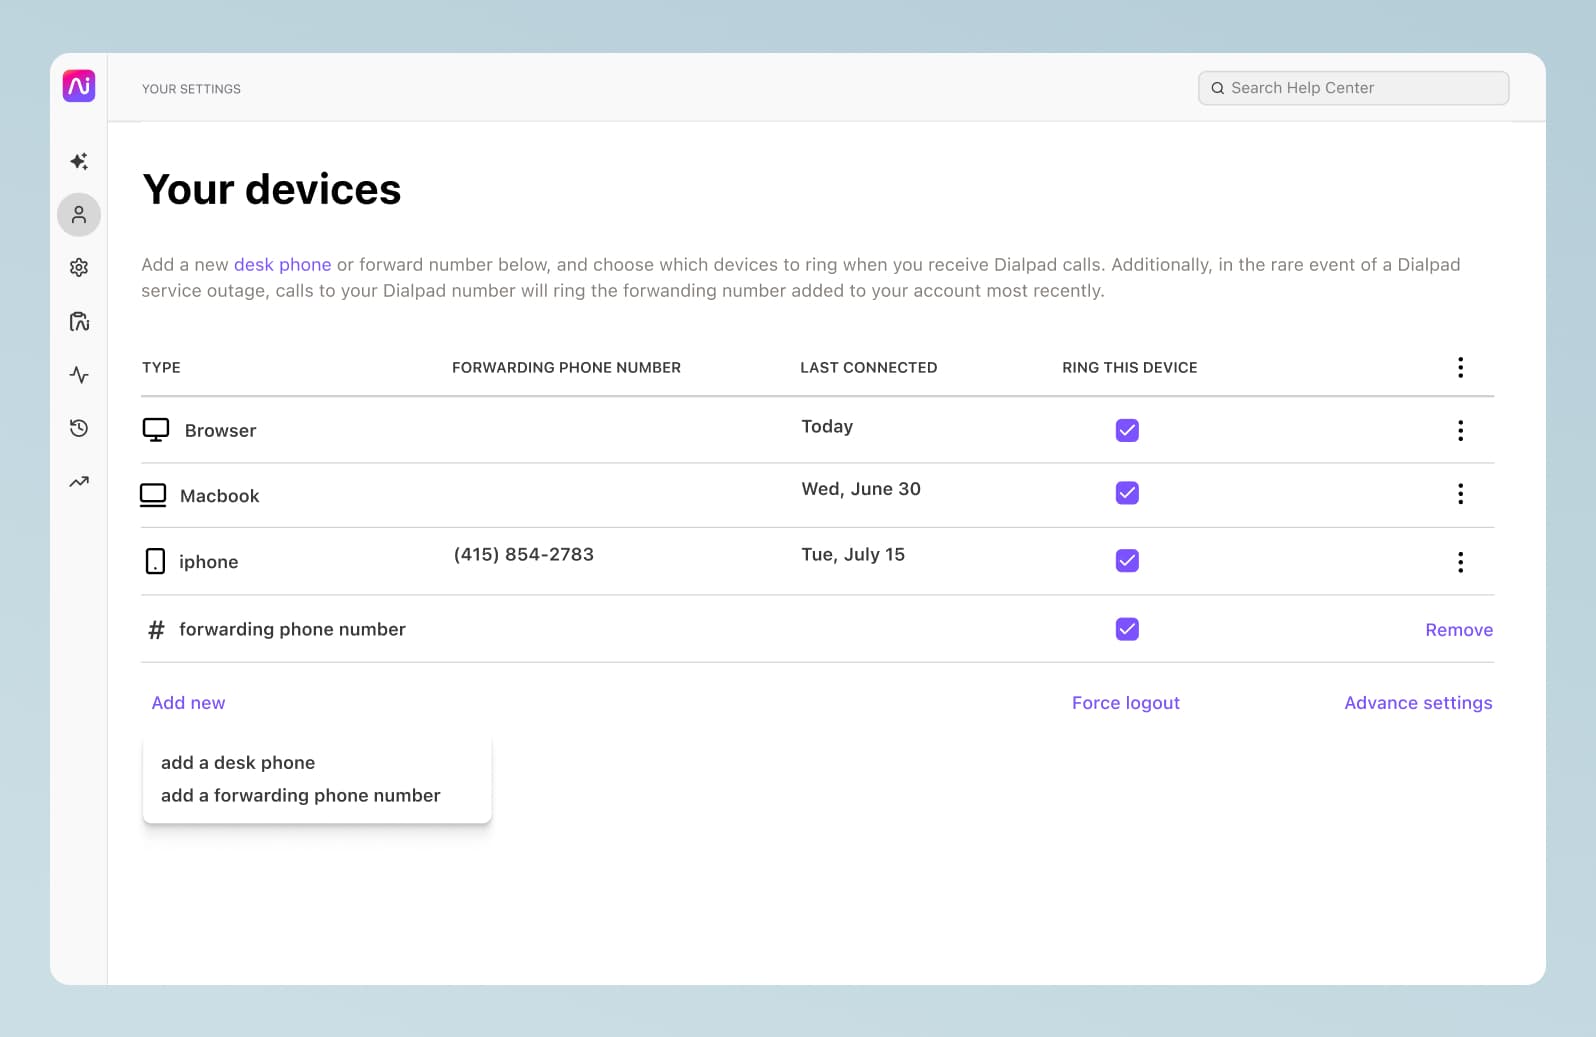Open the activity pulse sidebar icon
This screenshot has height=1037, width=1596.
[79, 375]
